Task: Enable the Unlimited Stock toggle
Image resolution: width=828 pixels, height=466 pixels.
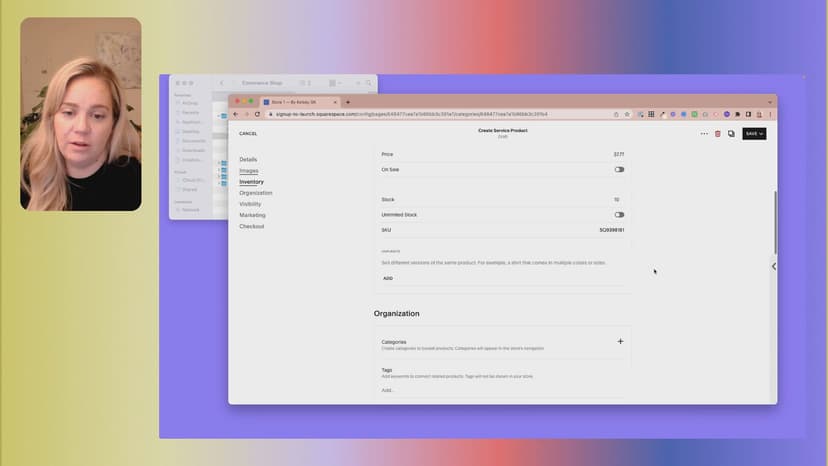Action: tap(619, 214)
